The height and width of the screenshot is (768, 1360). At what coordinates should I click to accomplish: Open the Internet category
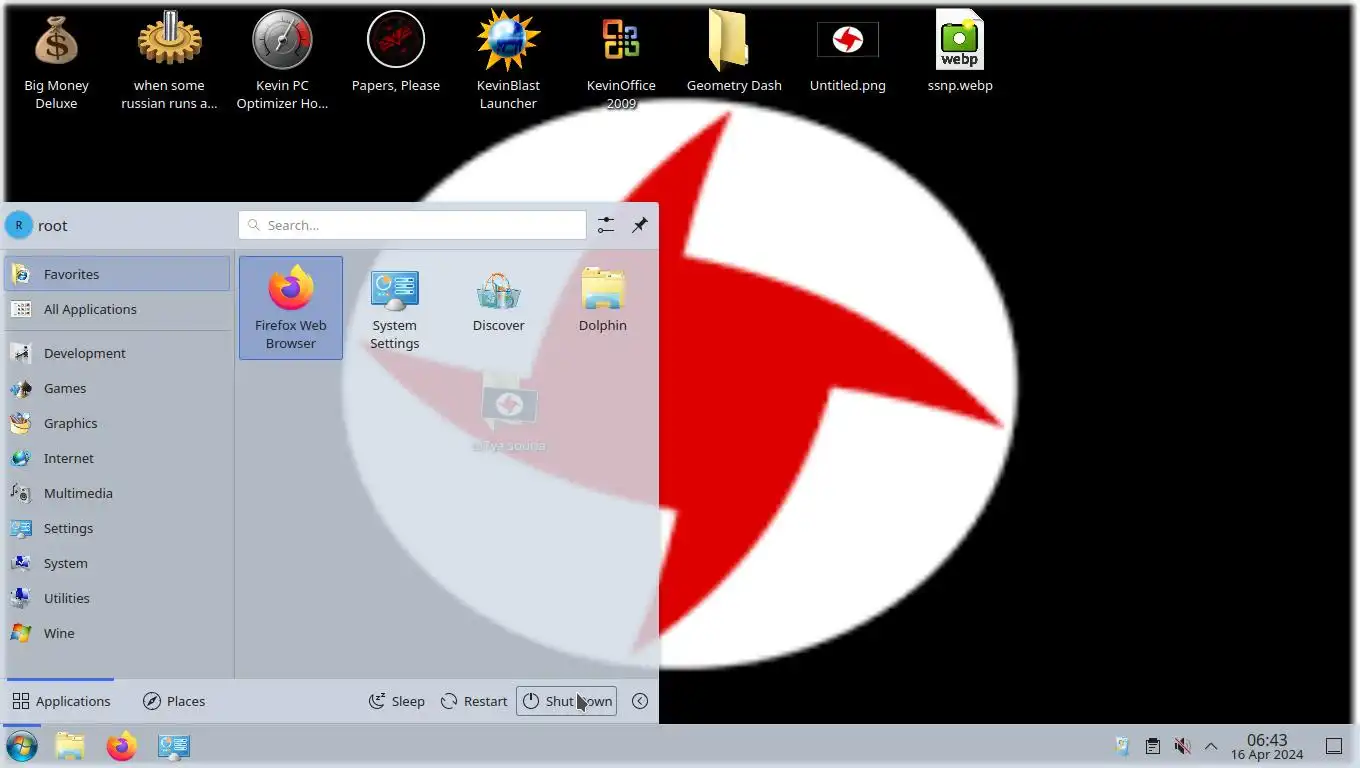click(x=118, y=458)
